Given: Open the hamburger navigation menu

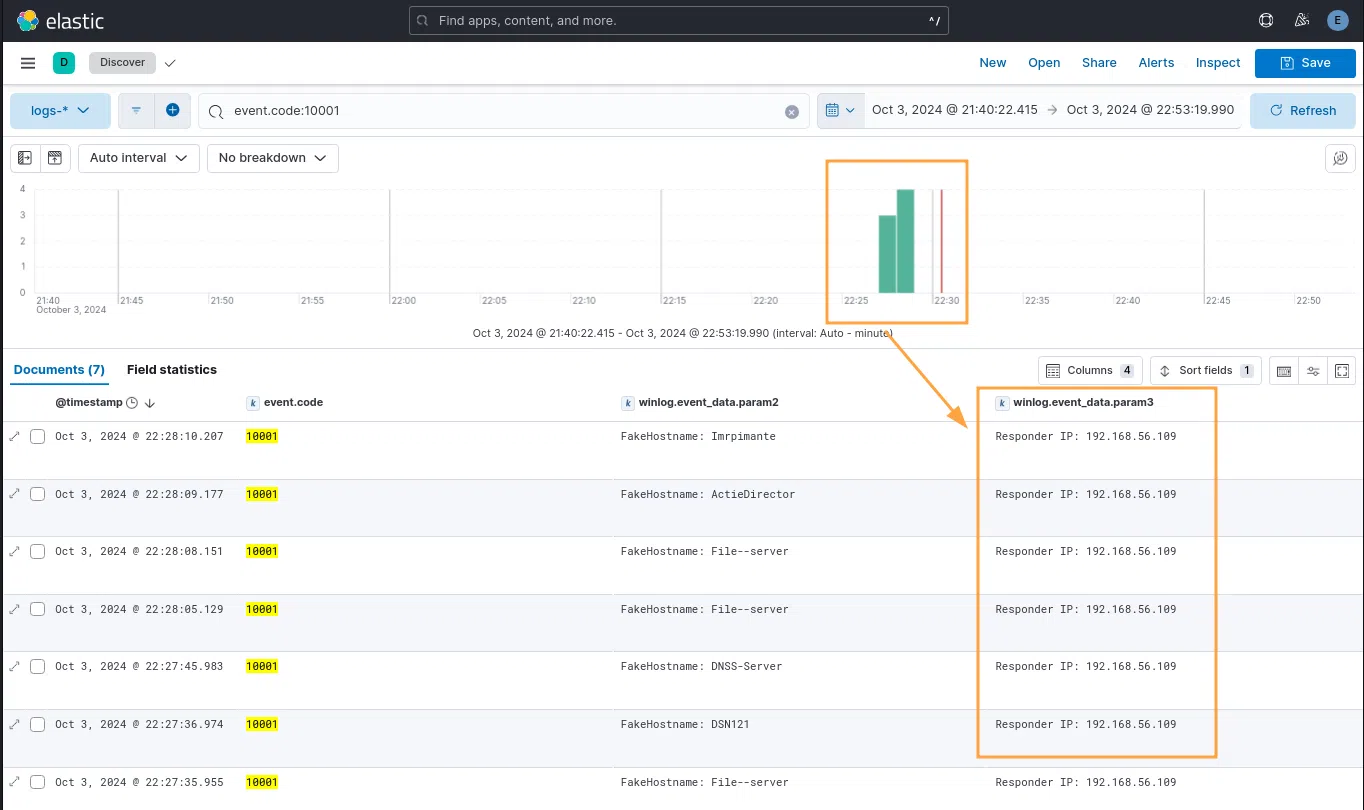Looking at the screenshot, I should pyautogui.click(x=28, y=63).
